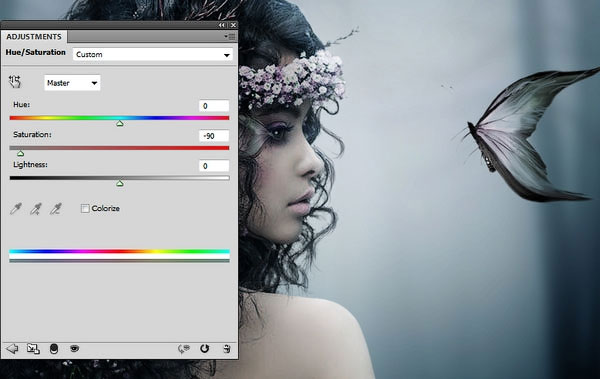Viewport: 600px width, 379px height.
Task: View previous state icon
Action: (184, 349)
